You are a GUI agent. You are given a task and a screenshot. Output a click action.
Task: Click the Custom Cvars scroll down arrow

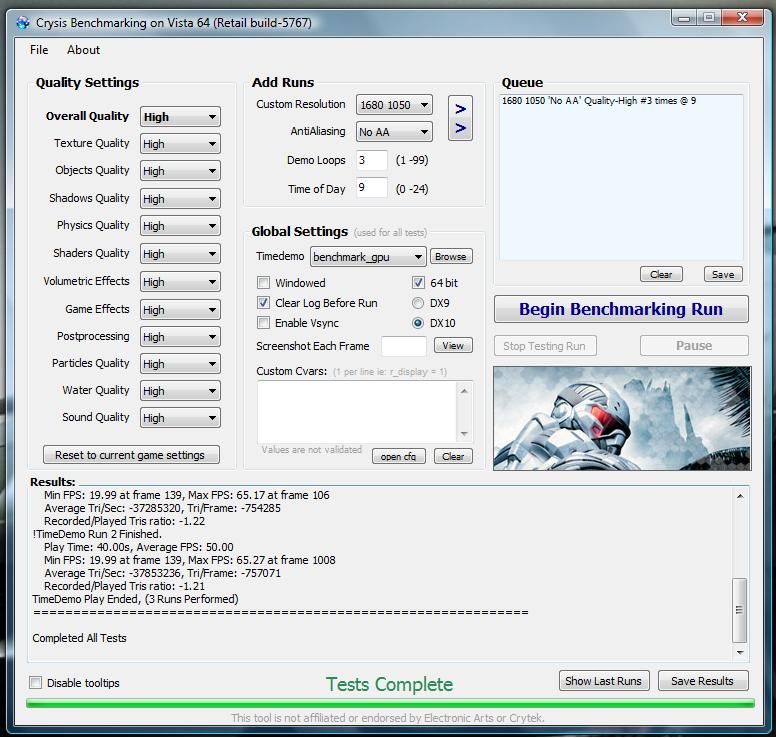(464, 434)
